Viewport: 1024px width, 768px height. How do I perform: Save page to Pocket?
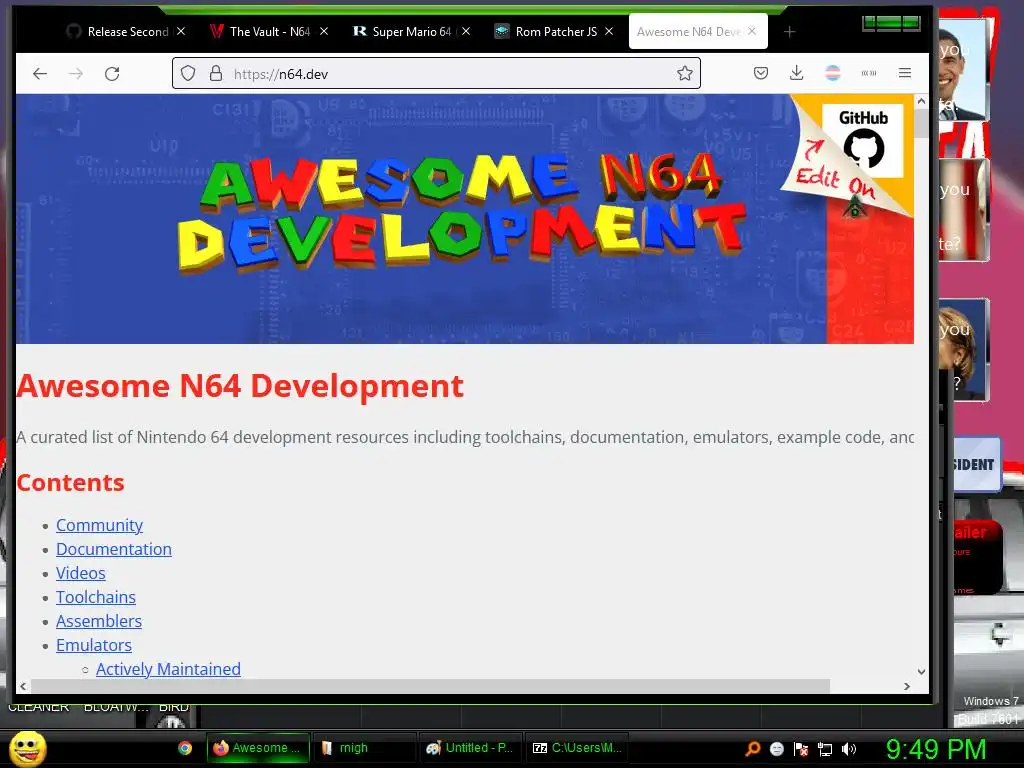tap(761, 73)
